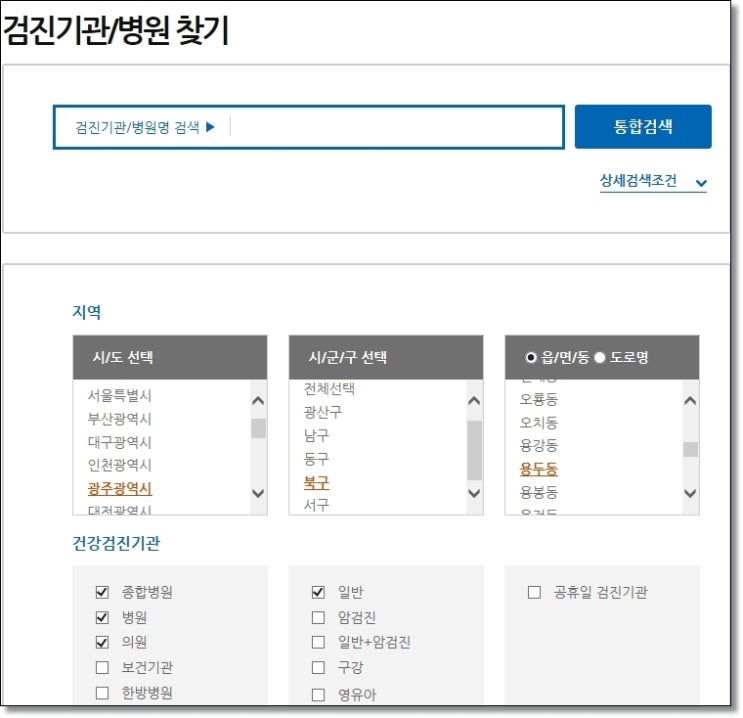This screenshot has height=718, width=743.
Task: Select 광주광역시 in the city list
Action: [119, 488]
